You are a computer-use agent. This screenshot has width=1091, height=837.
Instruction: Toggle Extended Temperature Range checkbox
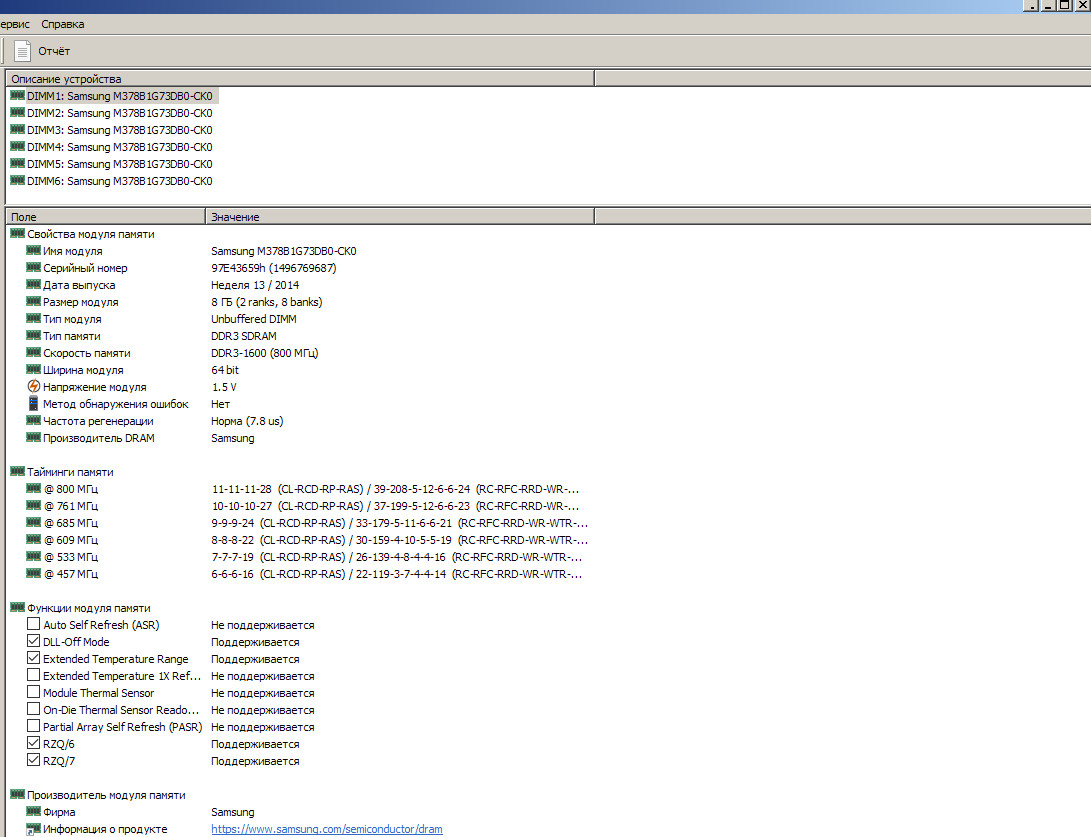coord(33,658)
